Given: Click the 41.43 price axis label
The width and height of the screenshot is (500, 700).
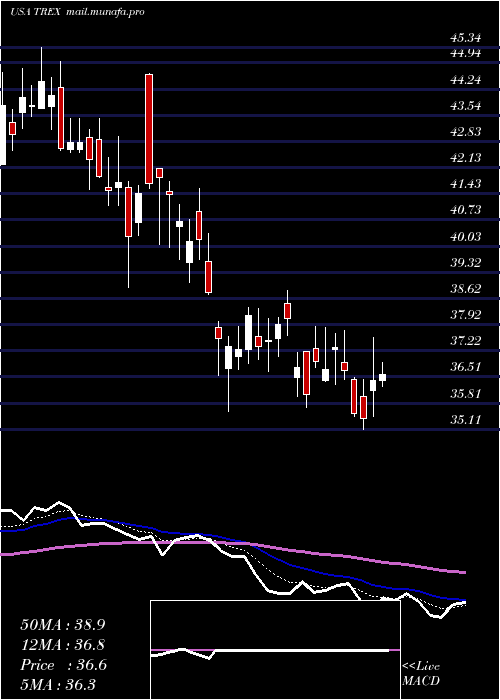Looking at the screenshot, I should click(x=466, y=184).
